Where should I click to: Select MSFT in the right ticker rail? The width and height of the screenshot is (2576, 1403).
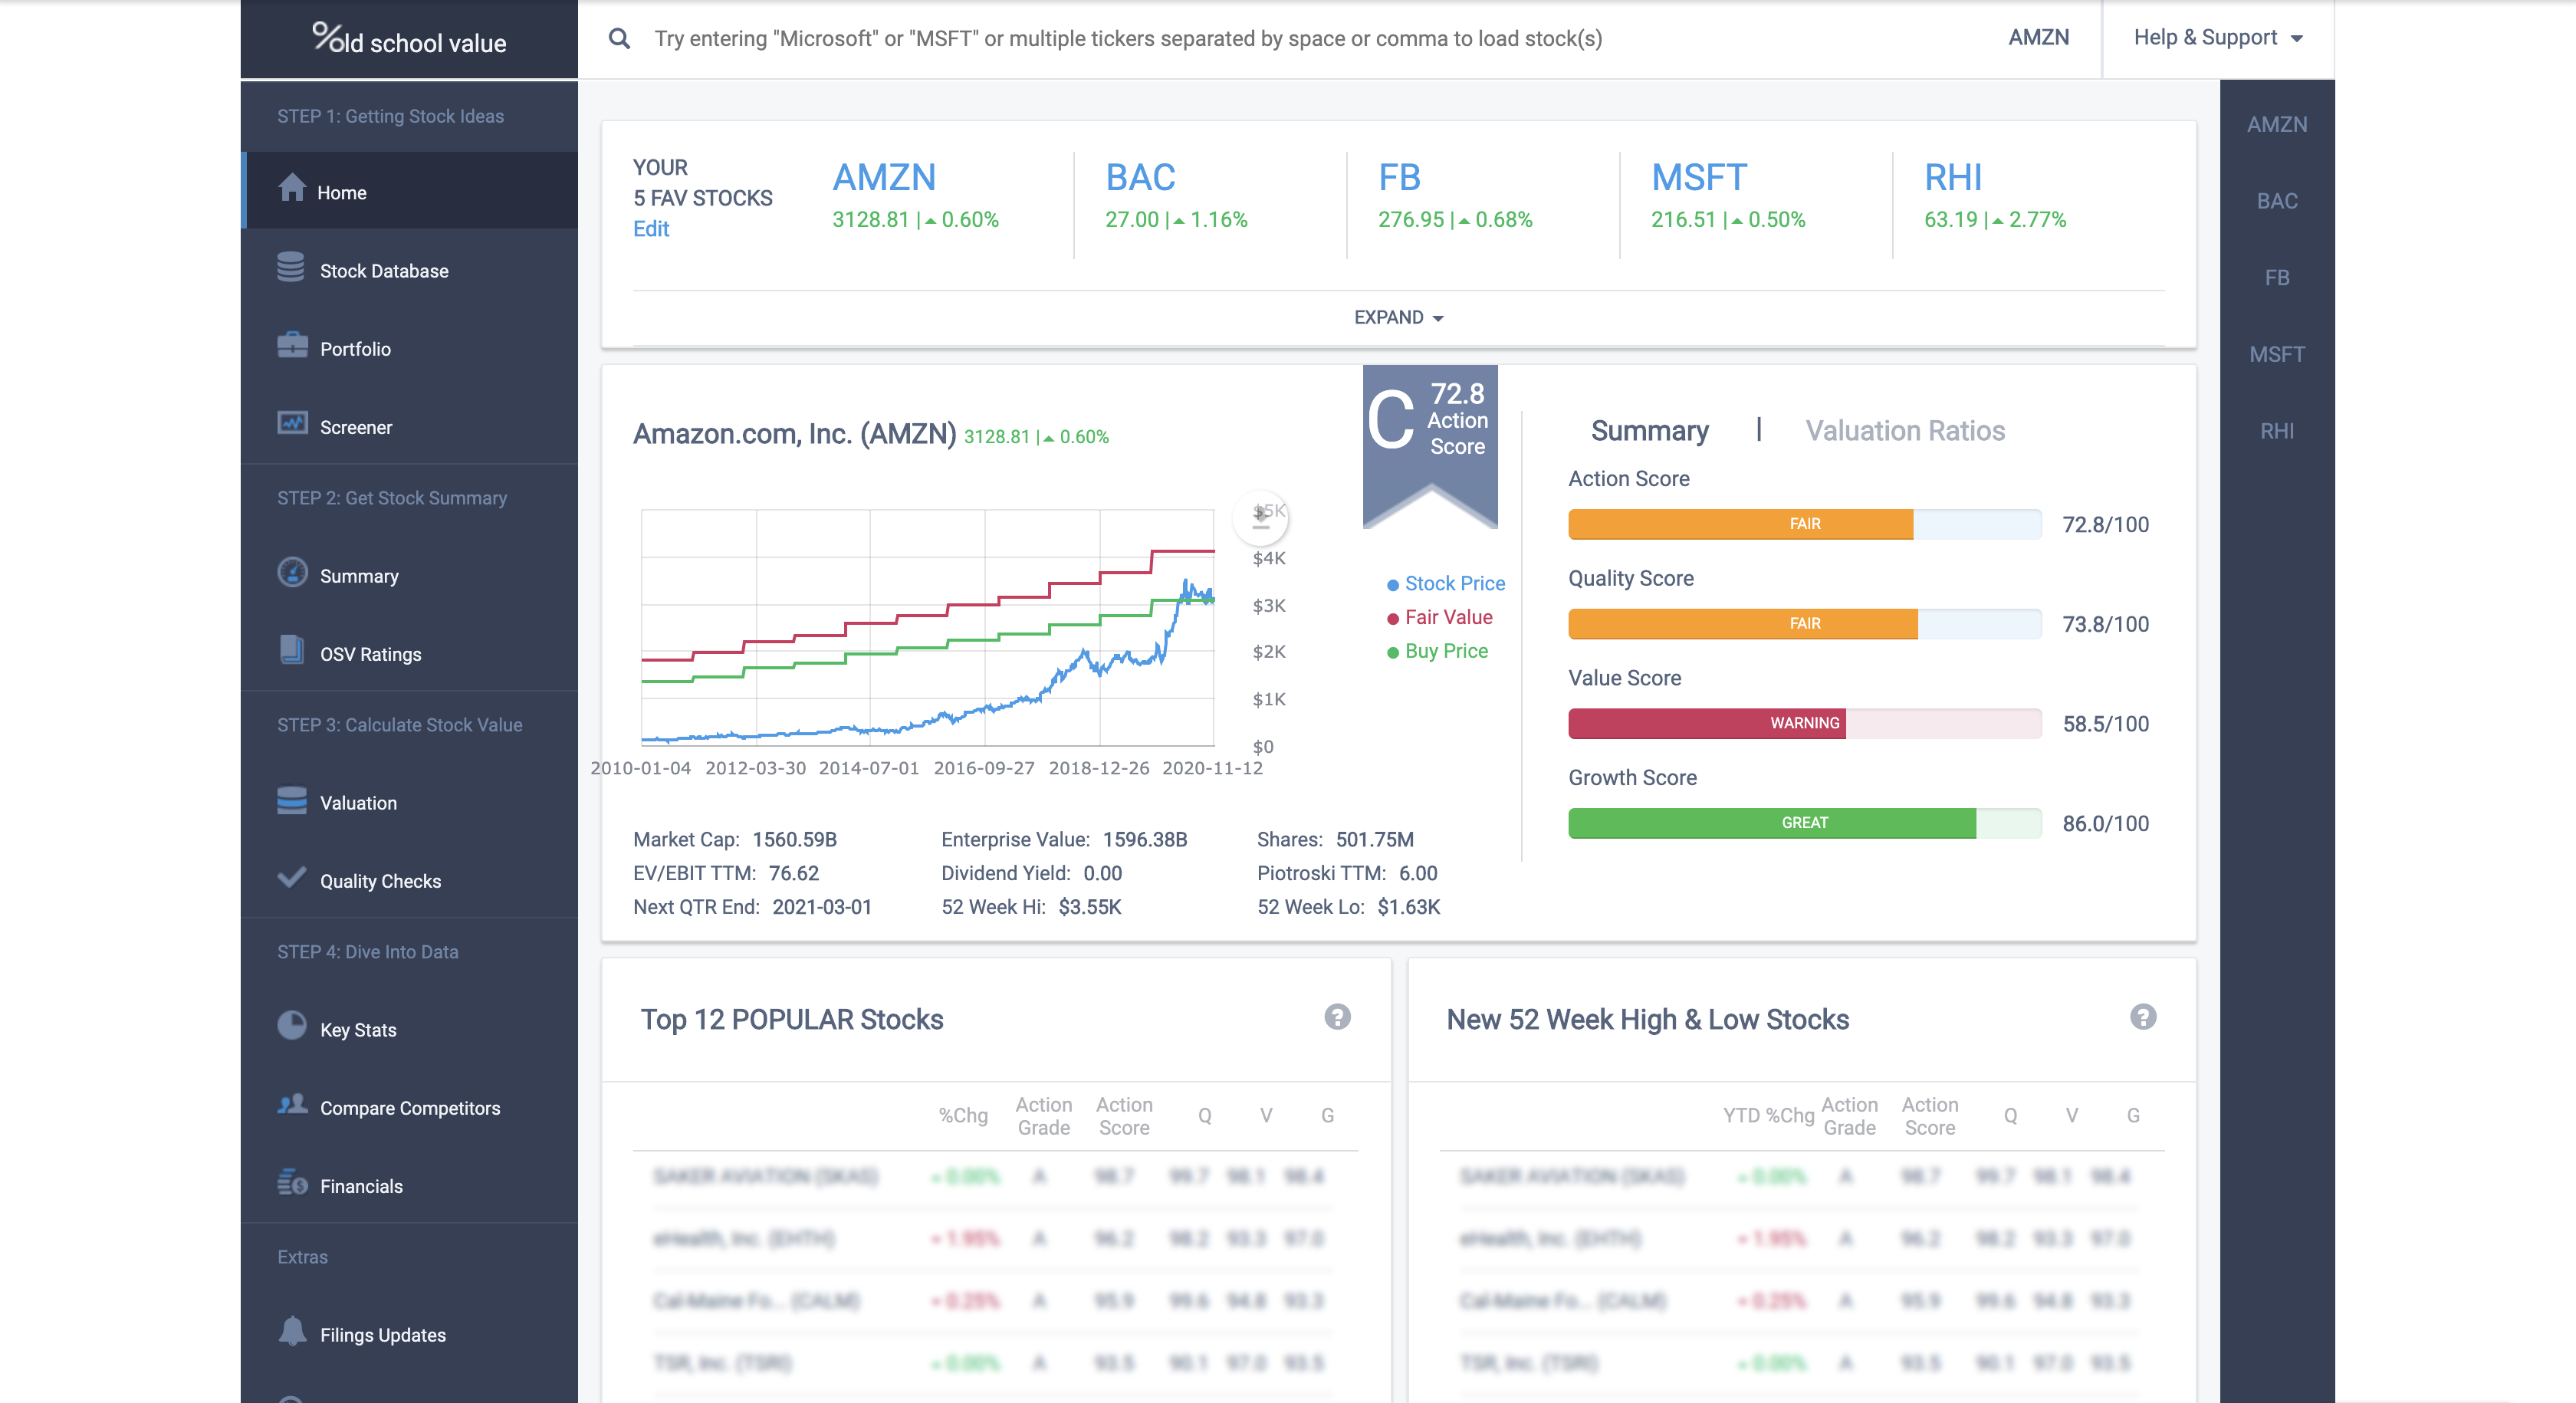coord(2277,354)
